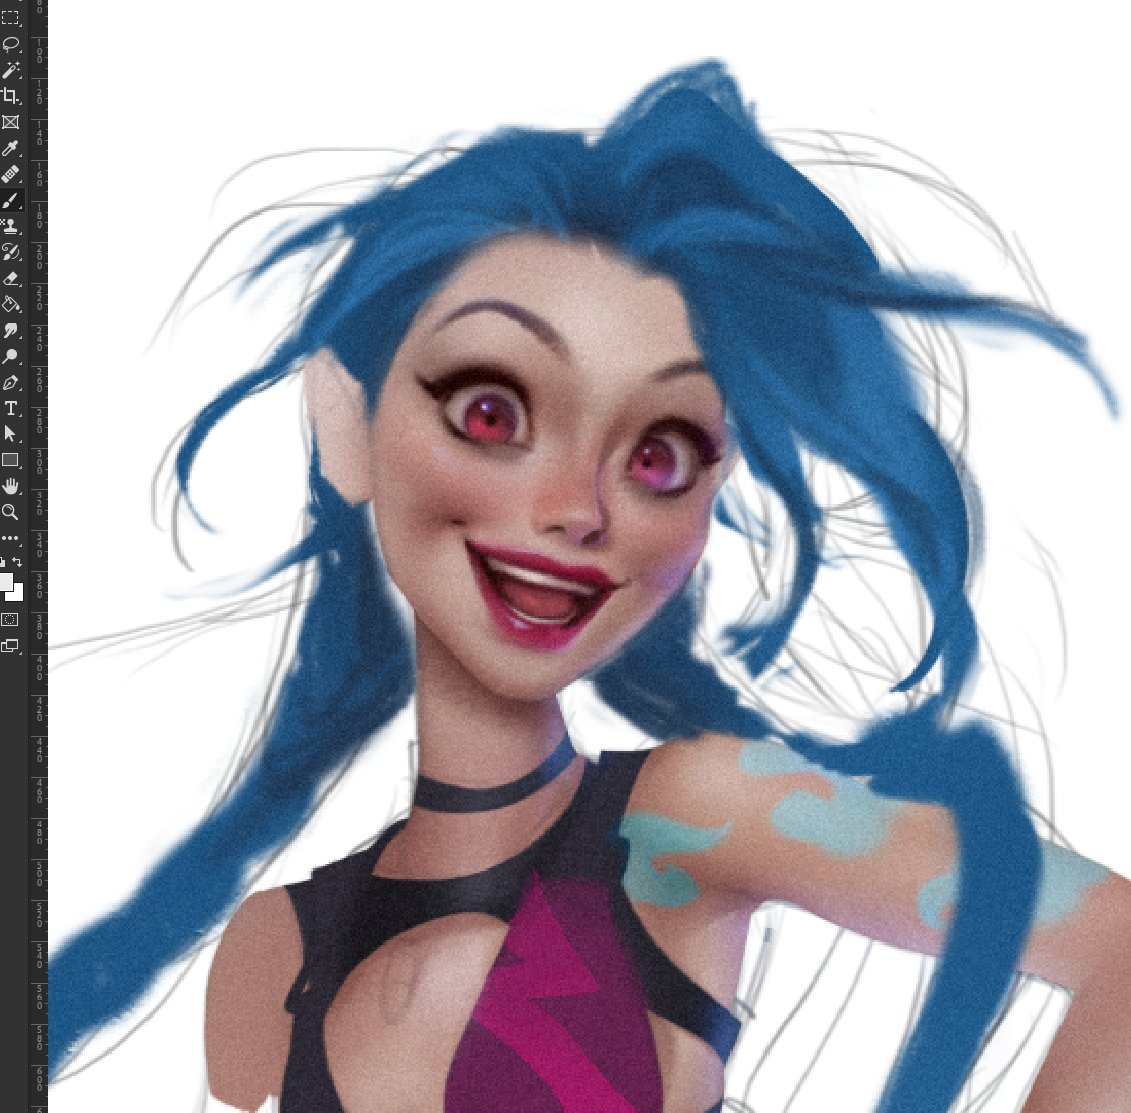Select the Paint Bucket tool

pos(10,304)
